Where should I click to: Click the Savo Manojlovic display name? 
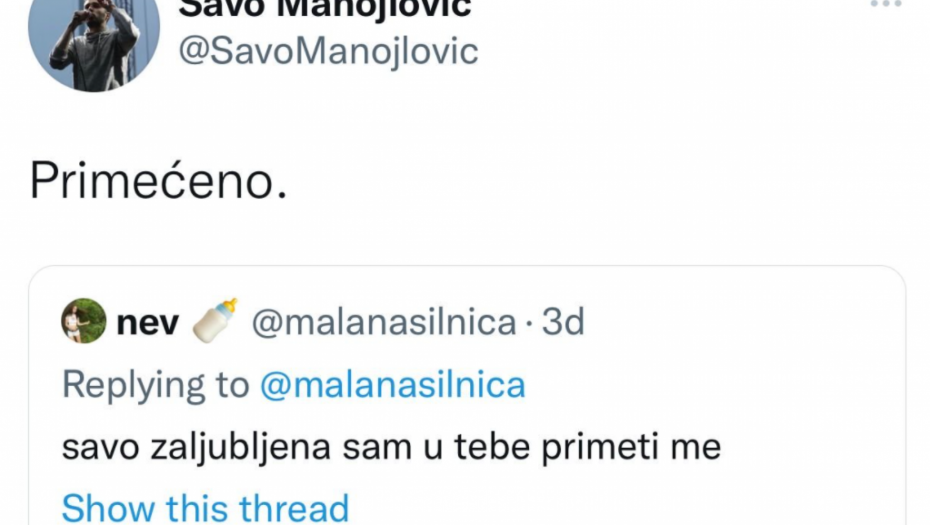pos(325,8)
